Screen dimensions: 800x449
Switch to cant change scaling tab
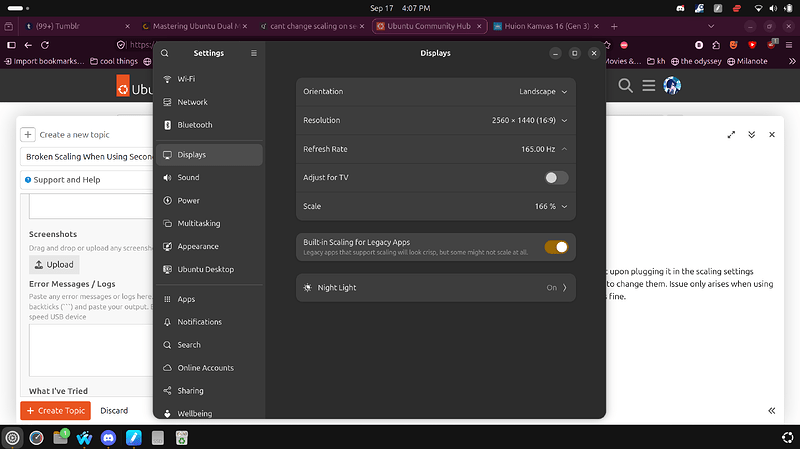pyautogui.click(x=312, y=26)
